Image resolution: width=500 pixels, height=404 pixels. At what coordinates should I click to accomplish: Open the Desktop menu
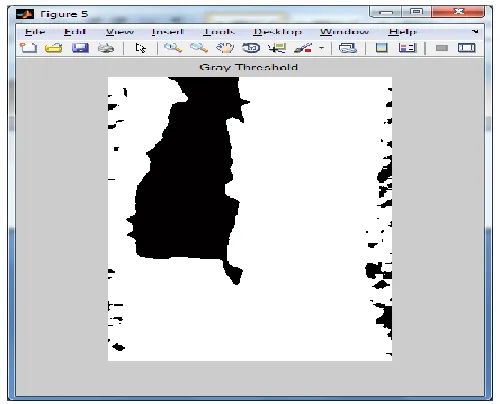click(277, 32)
